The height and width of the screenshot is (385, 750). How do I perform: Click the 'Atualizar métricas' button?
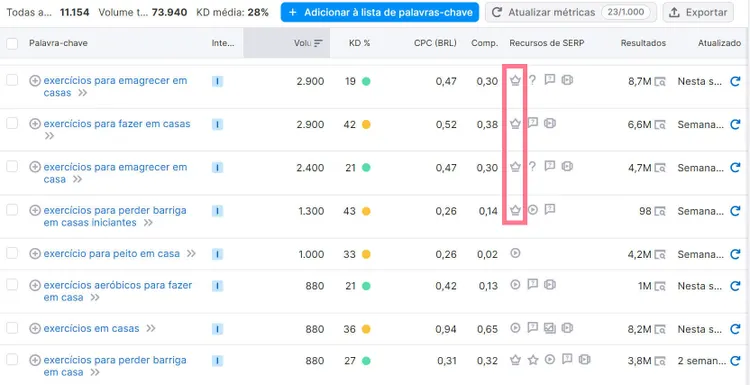(x=571, y=12)
